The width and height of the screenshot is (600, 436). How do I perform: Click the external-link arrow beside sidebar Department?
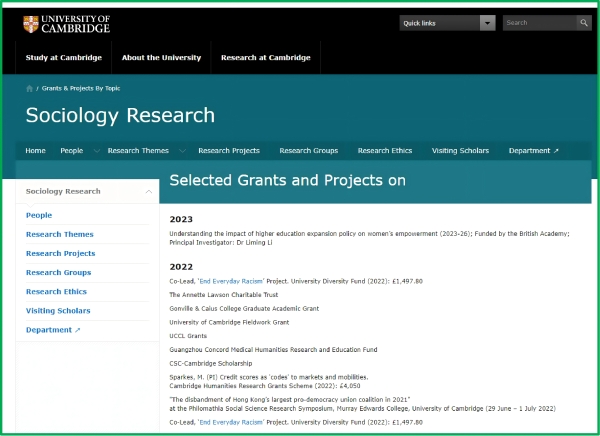78,330
